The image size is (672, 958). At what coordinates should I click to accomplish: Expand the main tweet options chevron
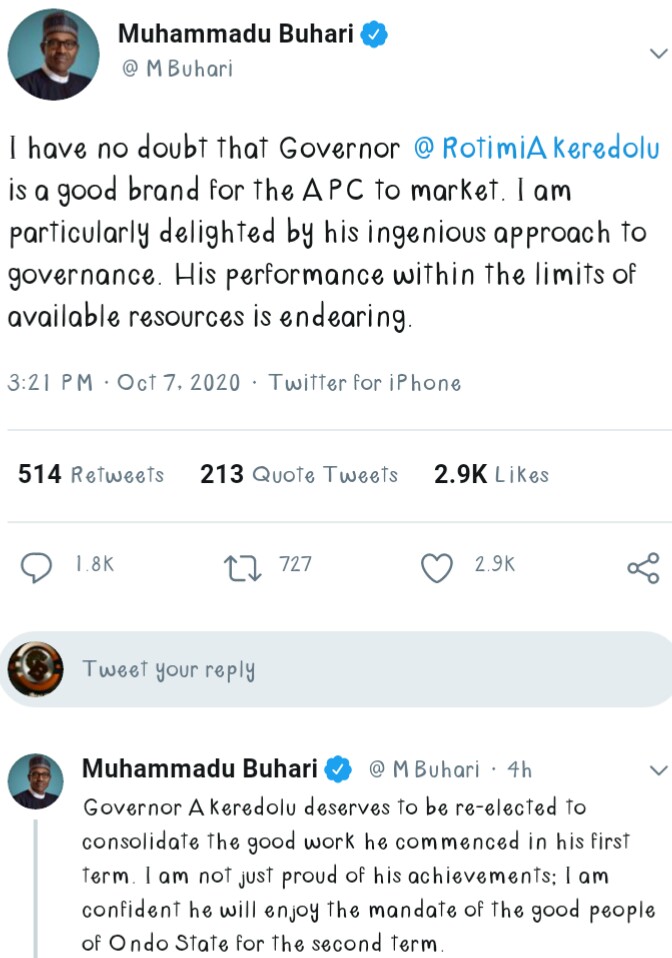[657, 50]
